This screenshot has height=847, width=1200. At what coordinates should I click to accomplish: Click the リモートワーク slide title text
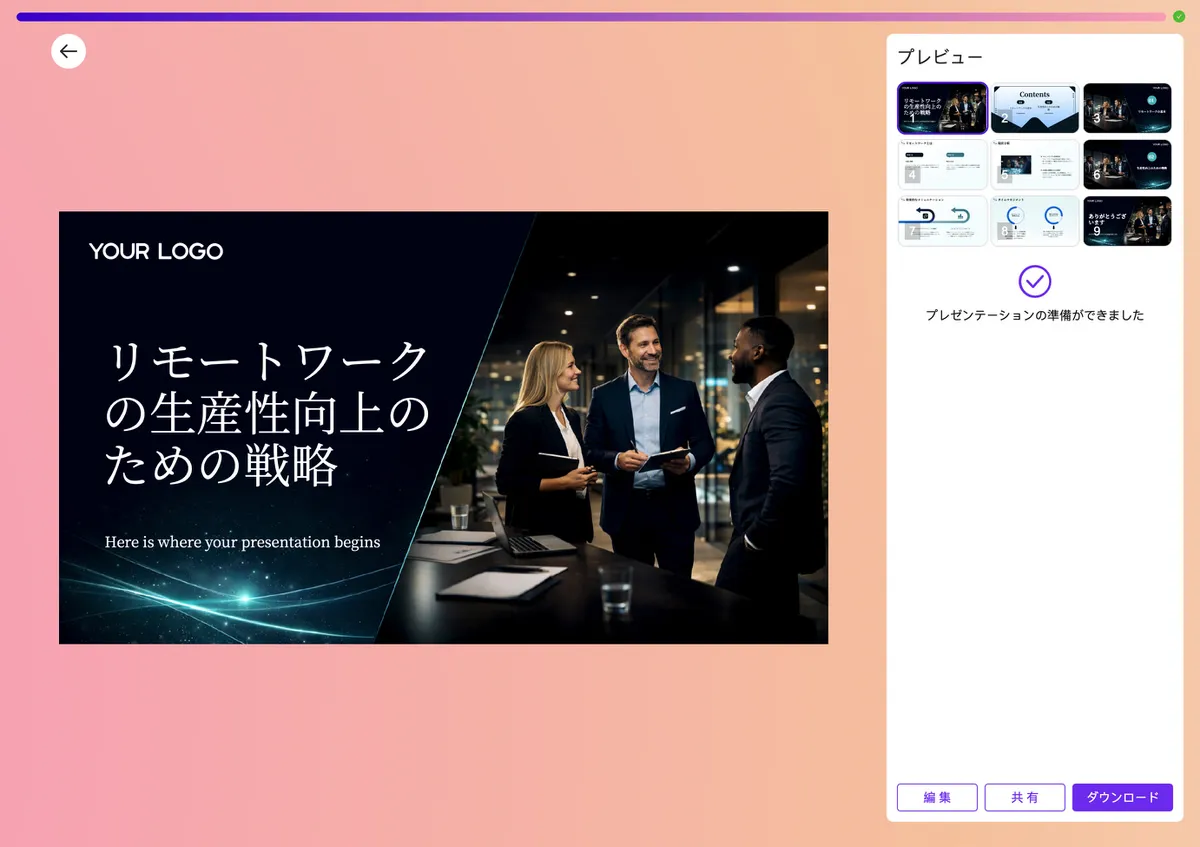tap(267, 413)
